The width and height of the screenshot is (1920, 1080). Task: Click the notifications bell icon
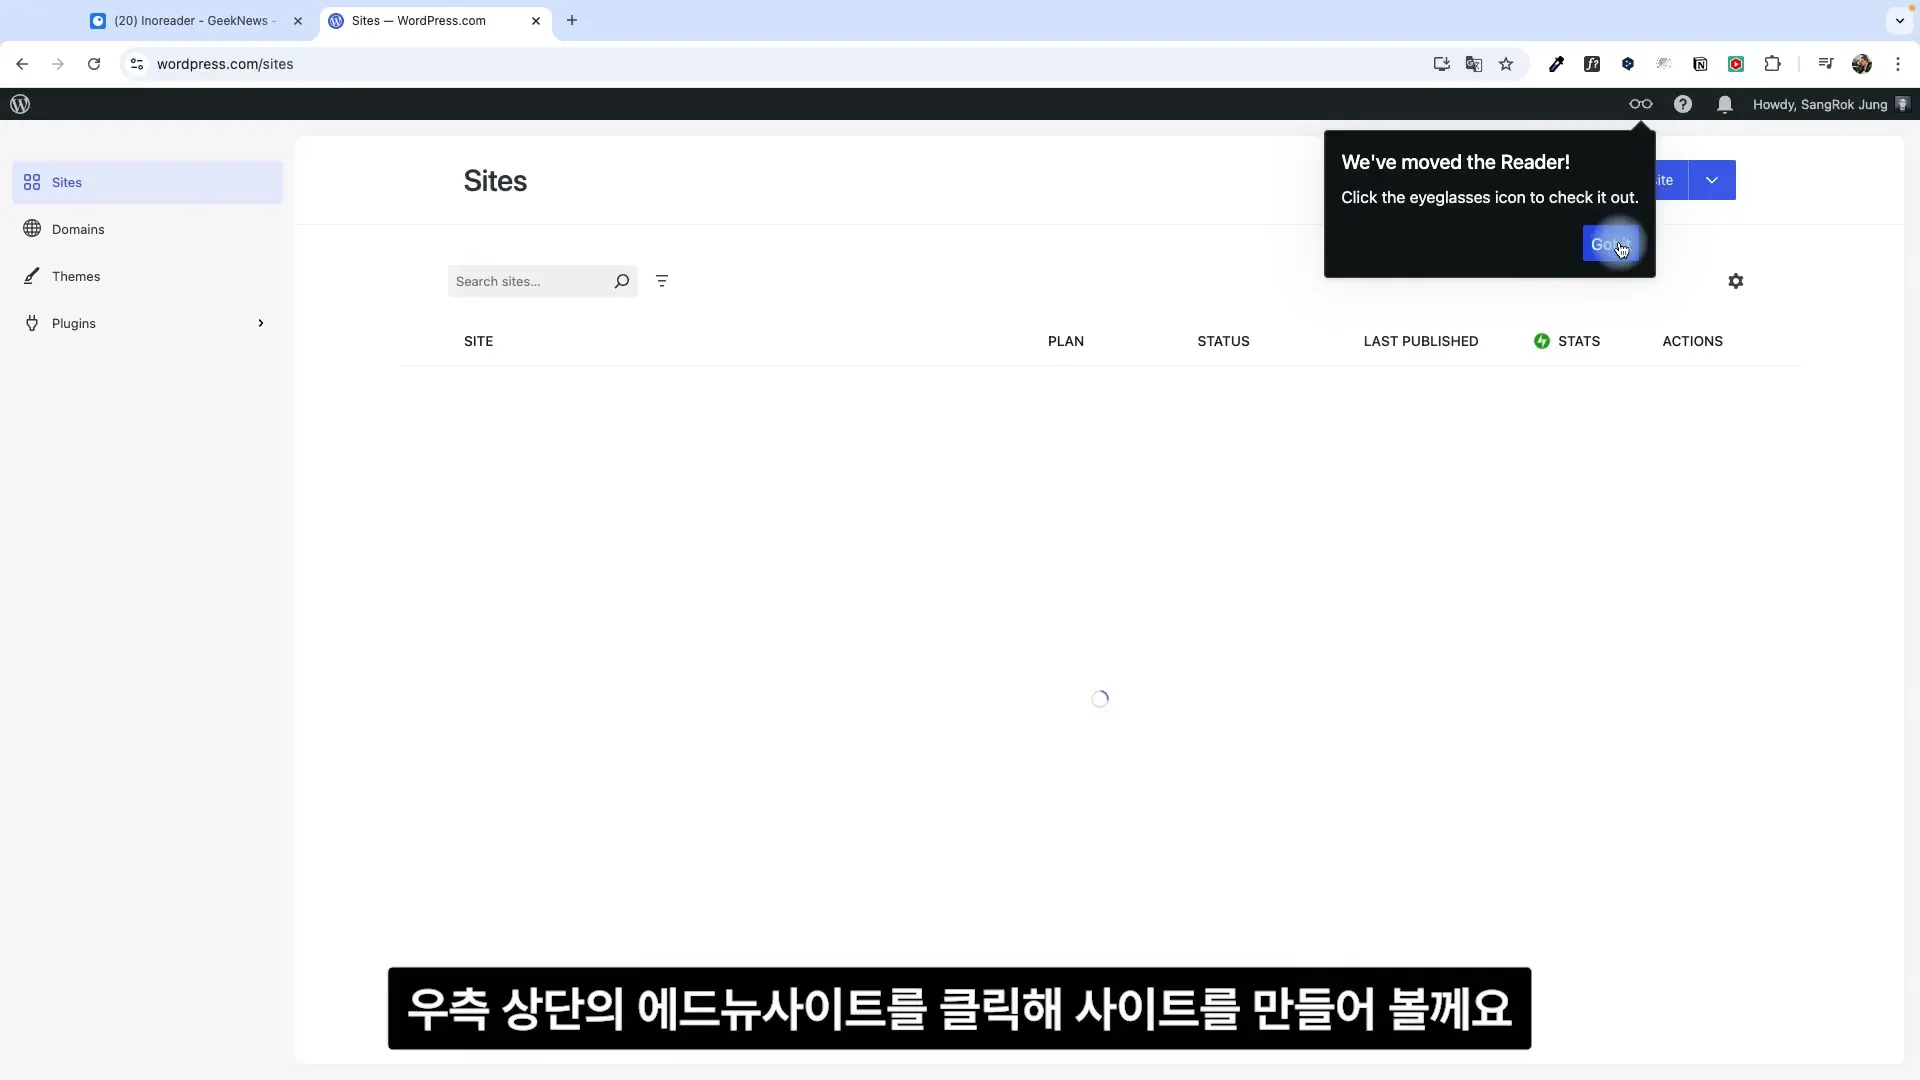(1725, 104)
